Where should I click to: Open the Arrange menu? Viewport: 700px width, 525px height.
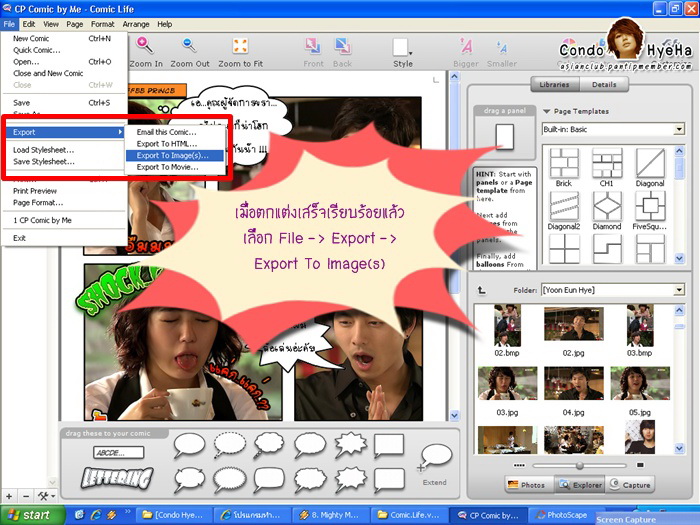pos(136,24)
